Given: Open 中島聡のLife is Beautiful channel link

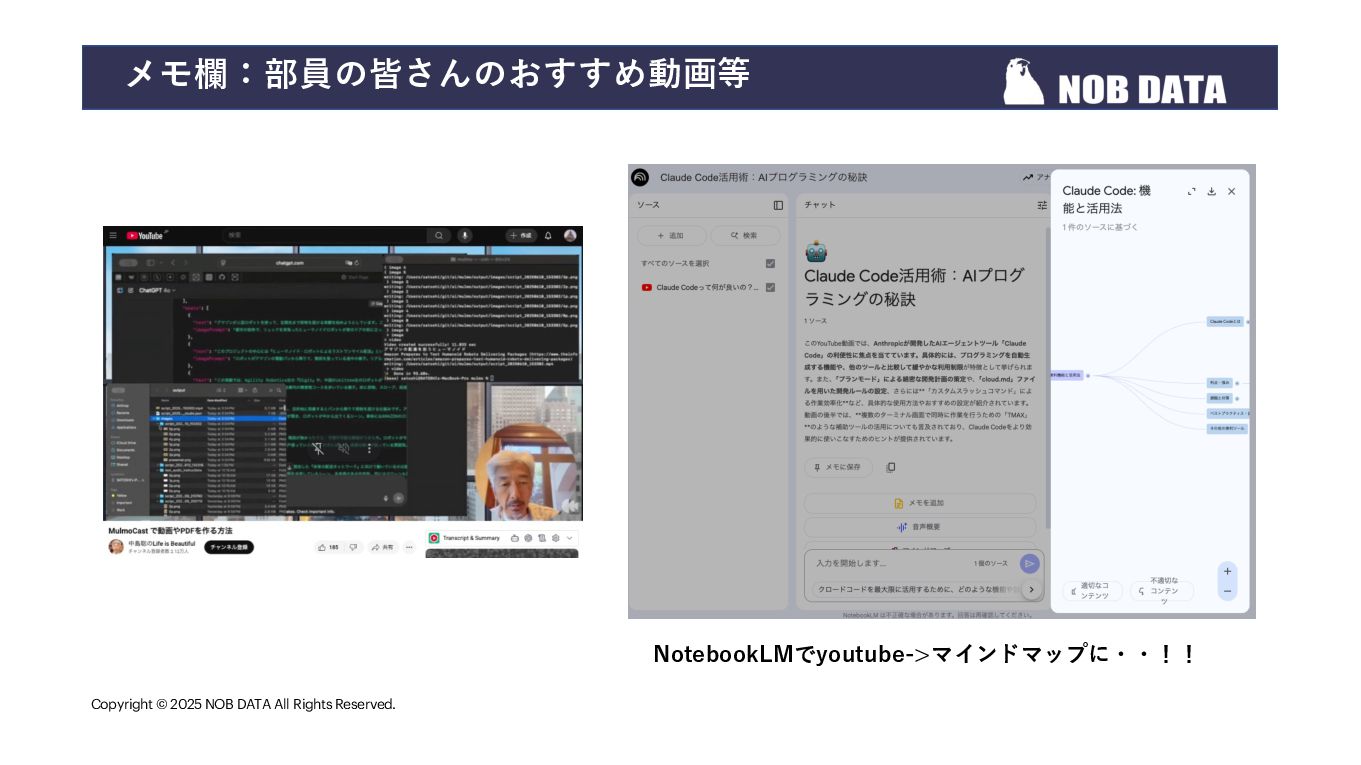Looking at the screenshot, I should [x=162, y=542].
